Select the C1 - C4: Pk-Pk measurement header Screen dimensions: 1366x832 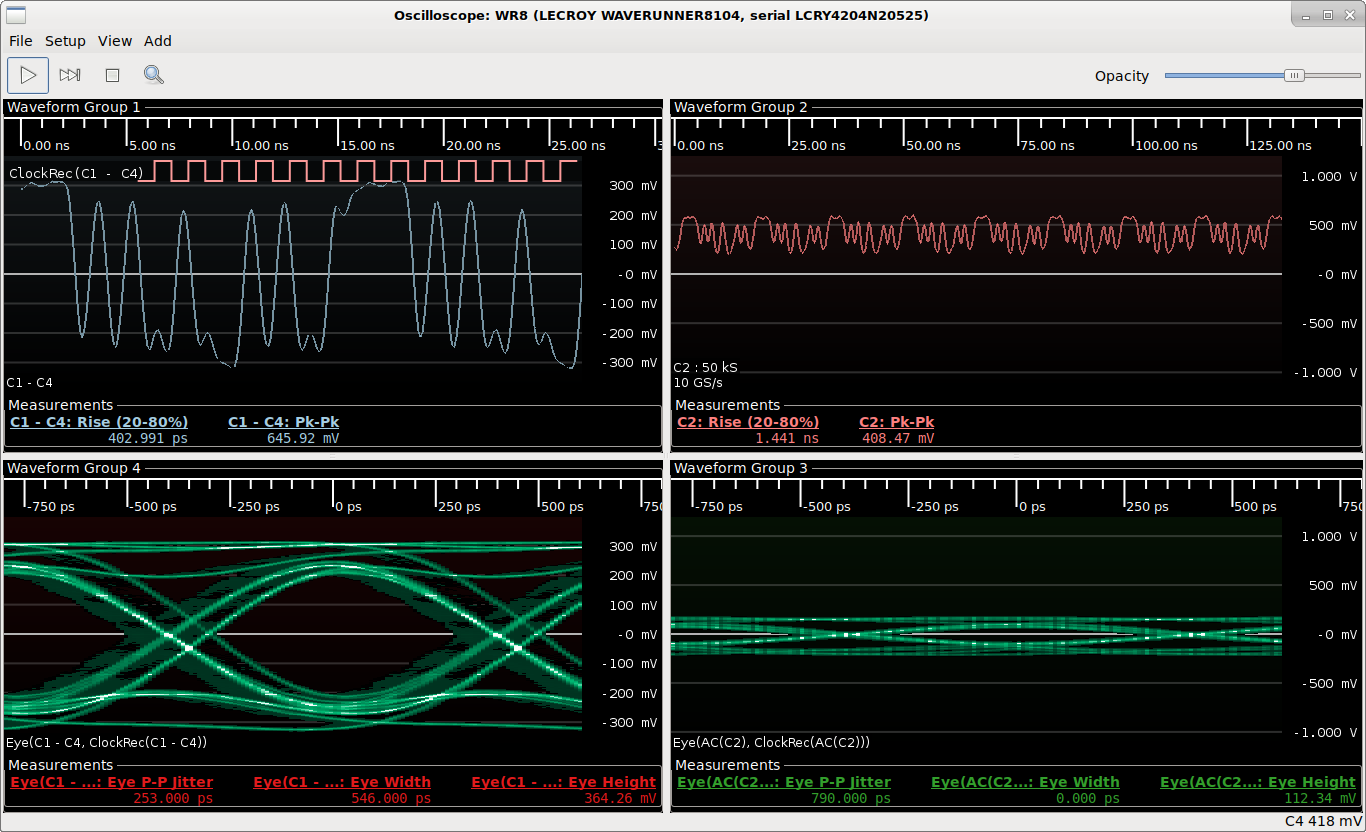[283, 422]
